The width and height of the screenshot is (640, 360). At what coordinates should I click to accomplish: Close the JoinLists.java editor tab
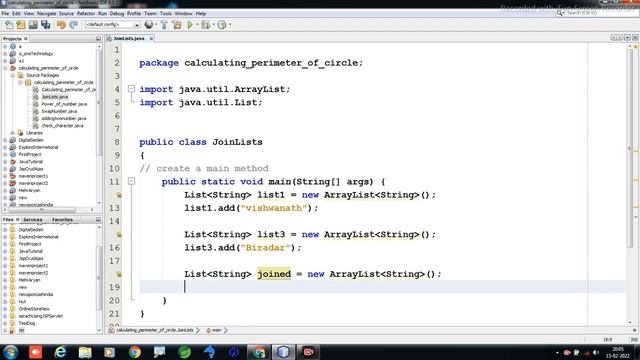coord(151,38)
